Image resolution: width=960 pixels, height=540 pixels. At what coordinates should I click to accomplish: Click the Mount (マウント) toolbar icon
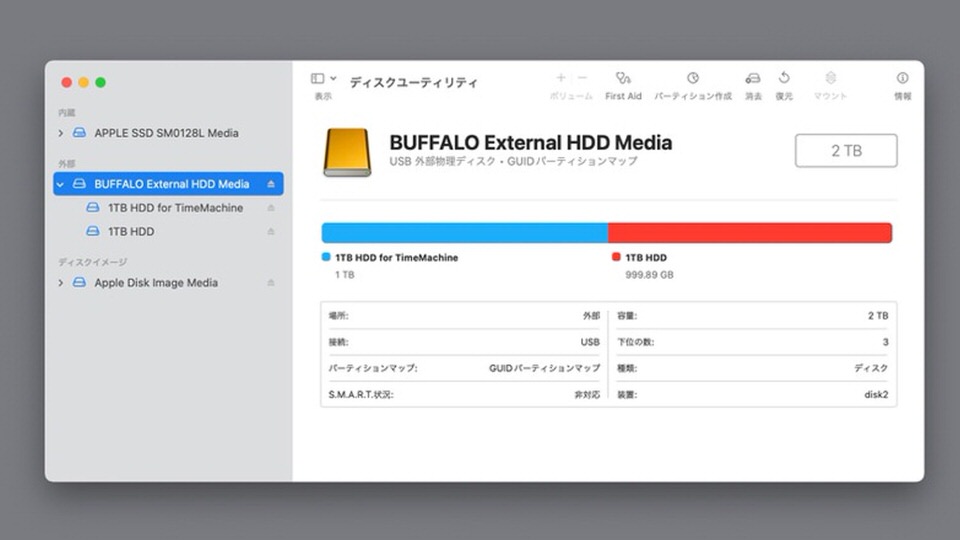tap(830, 78)
